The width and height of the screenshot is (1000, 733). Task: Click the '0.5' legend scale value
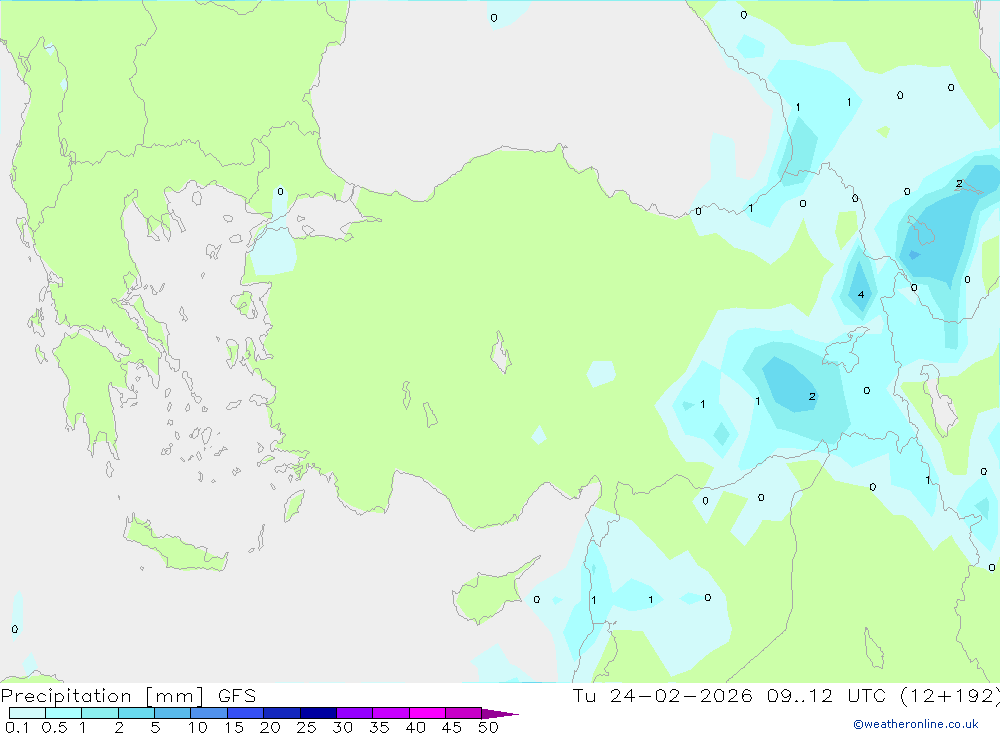[54, 727]
